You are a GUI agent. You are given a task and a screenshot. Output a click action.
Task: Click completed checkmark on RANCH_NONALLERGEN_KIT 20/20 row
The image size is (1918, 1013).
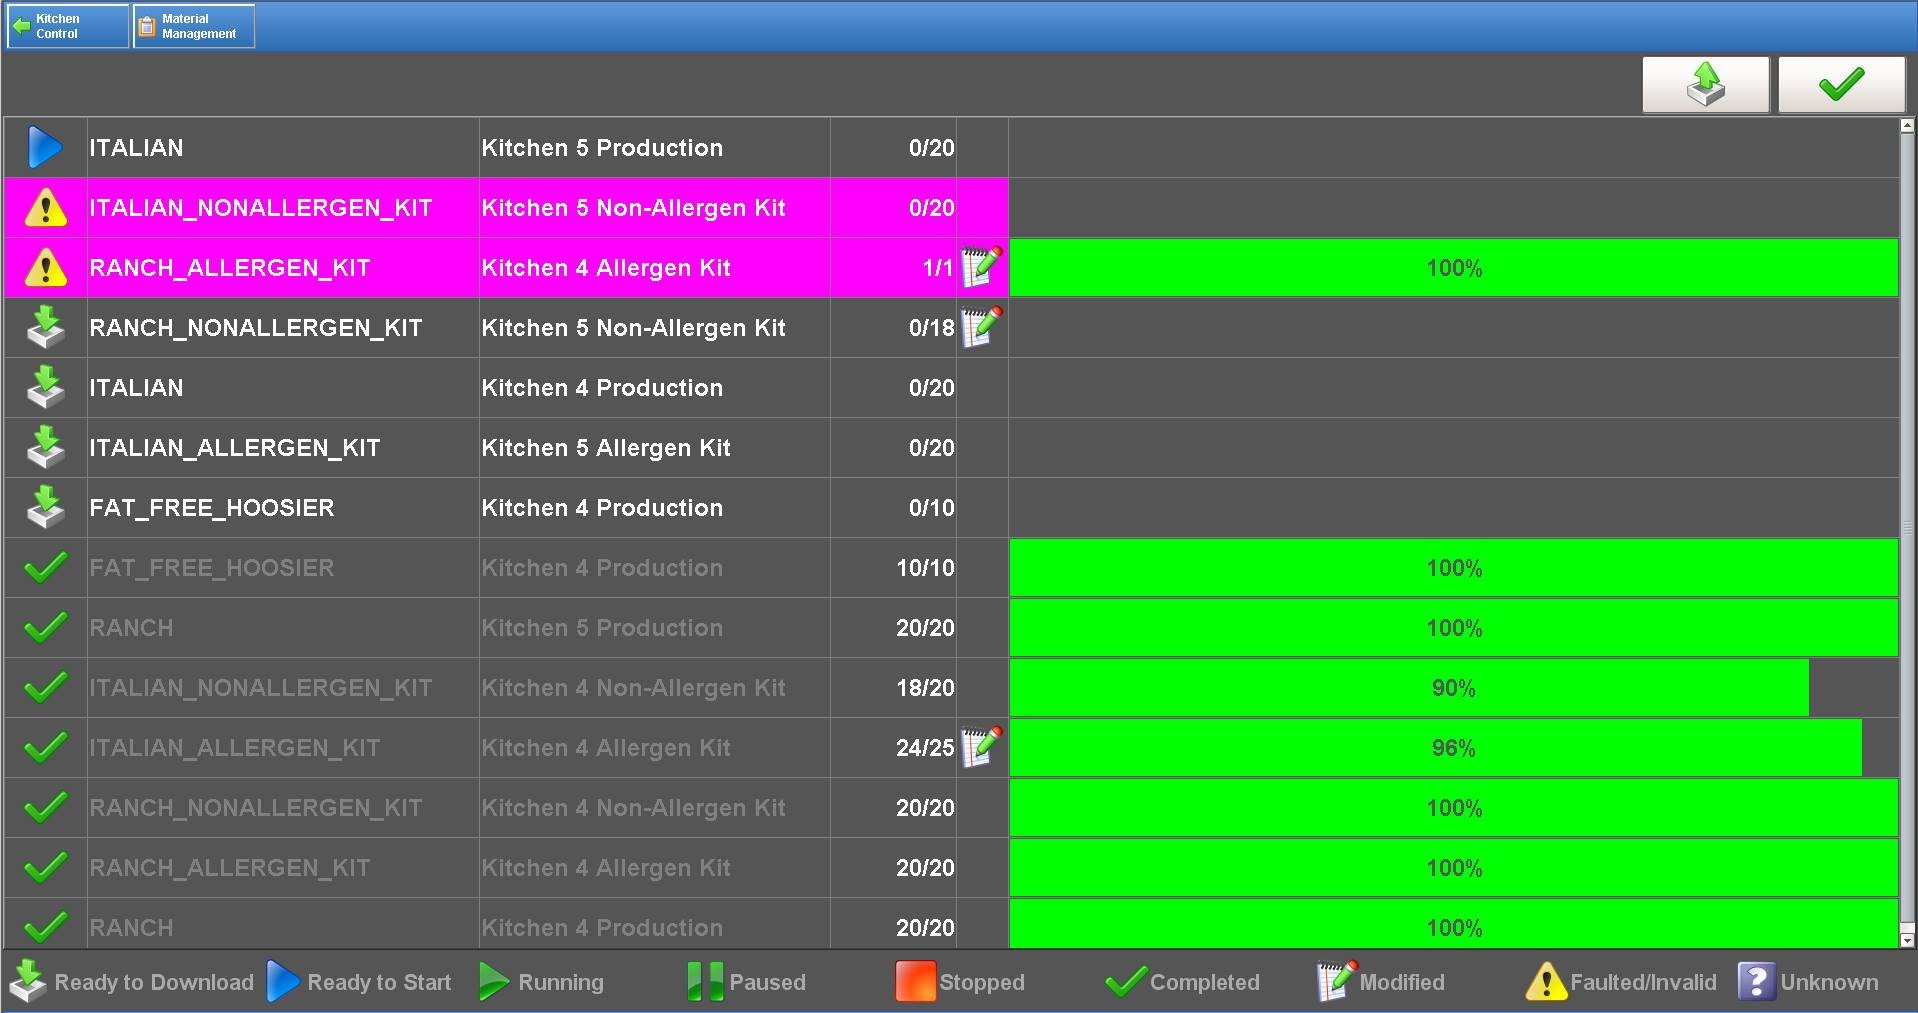coord(45,807)
